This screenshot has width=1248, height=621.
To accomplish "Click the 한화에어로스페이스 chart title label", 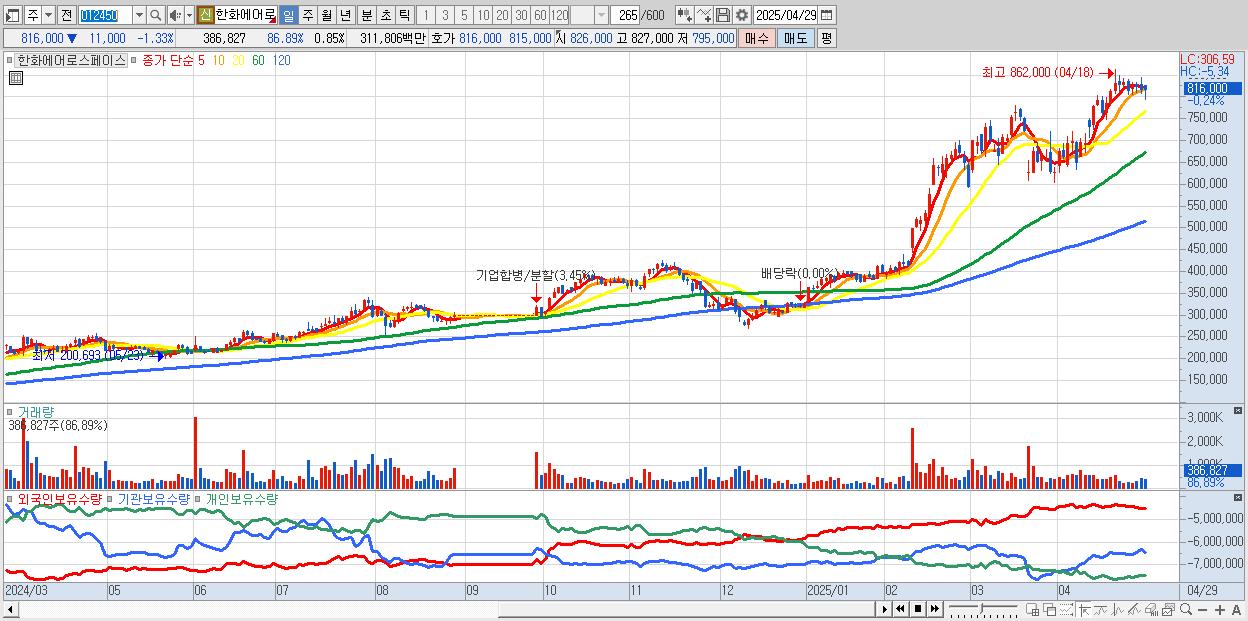I will (72, 60).
